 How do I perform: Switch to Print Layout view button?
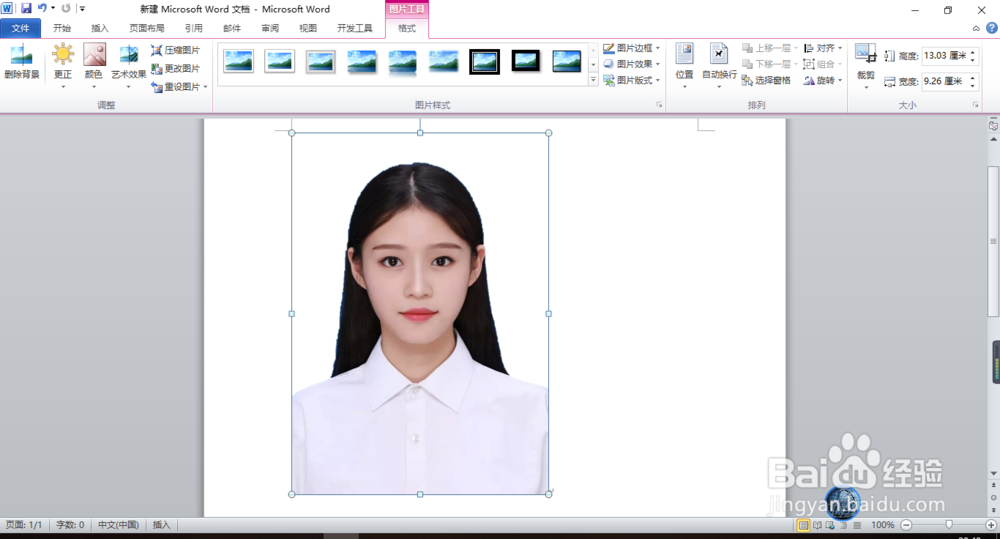pos(803,525)
